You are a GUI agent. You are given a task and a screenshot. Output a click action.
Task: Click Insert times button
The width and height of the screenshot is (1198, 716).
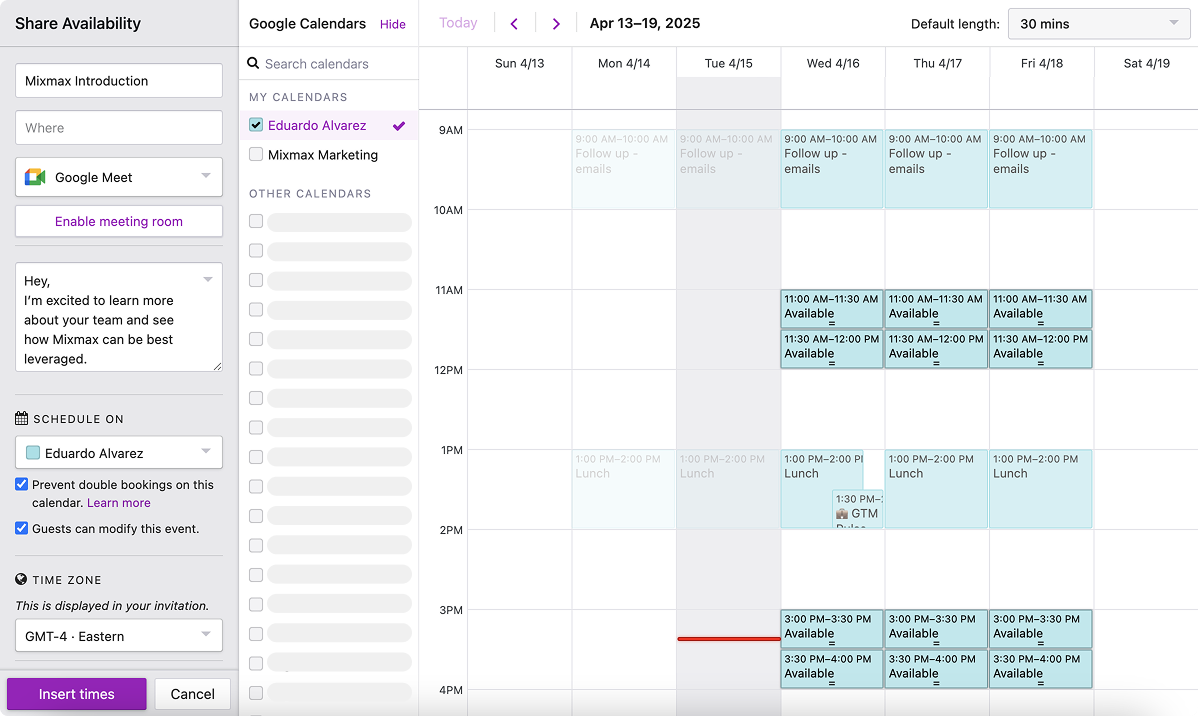click(x=76, y=694)
